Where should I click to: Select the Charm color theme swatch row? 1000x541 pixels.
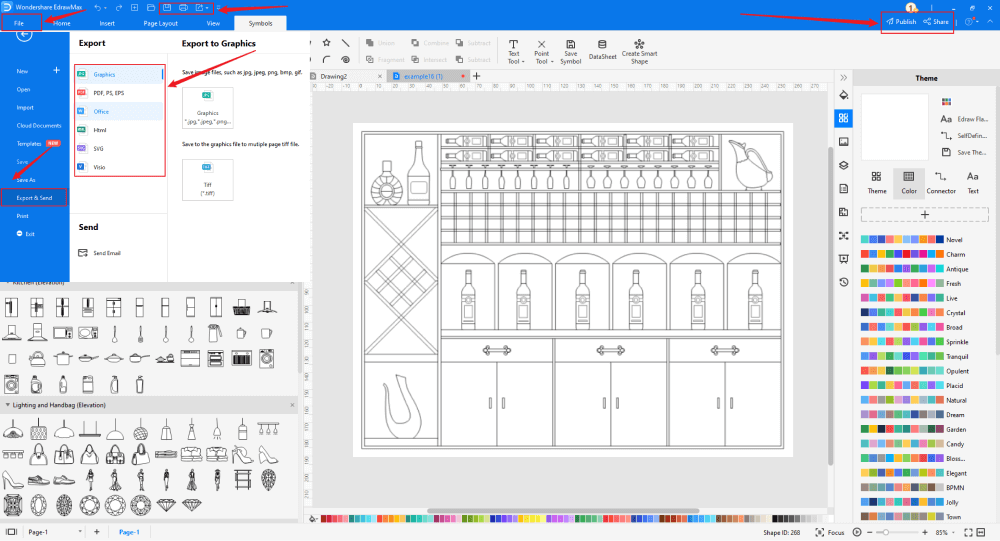click(900, 254)
